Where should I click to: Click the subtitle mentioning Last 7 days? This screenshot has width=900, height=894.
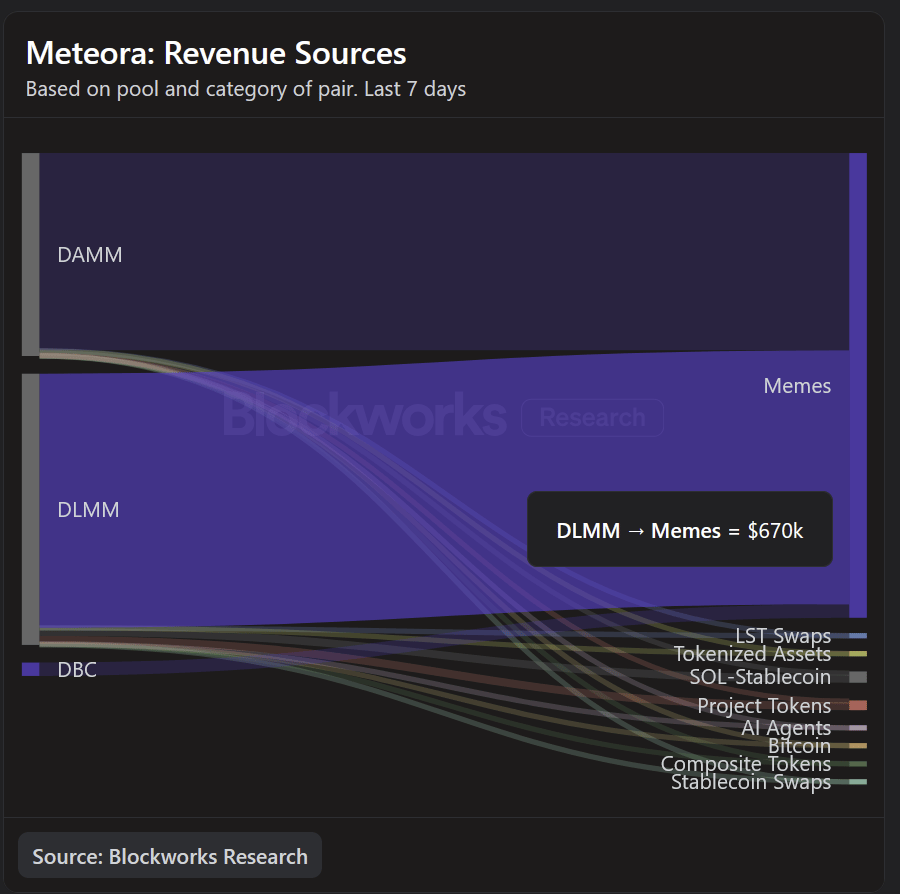246,89
